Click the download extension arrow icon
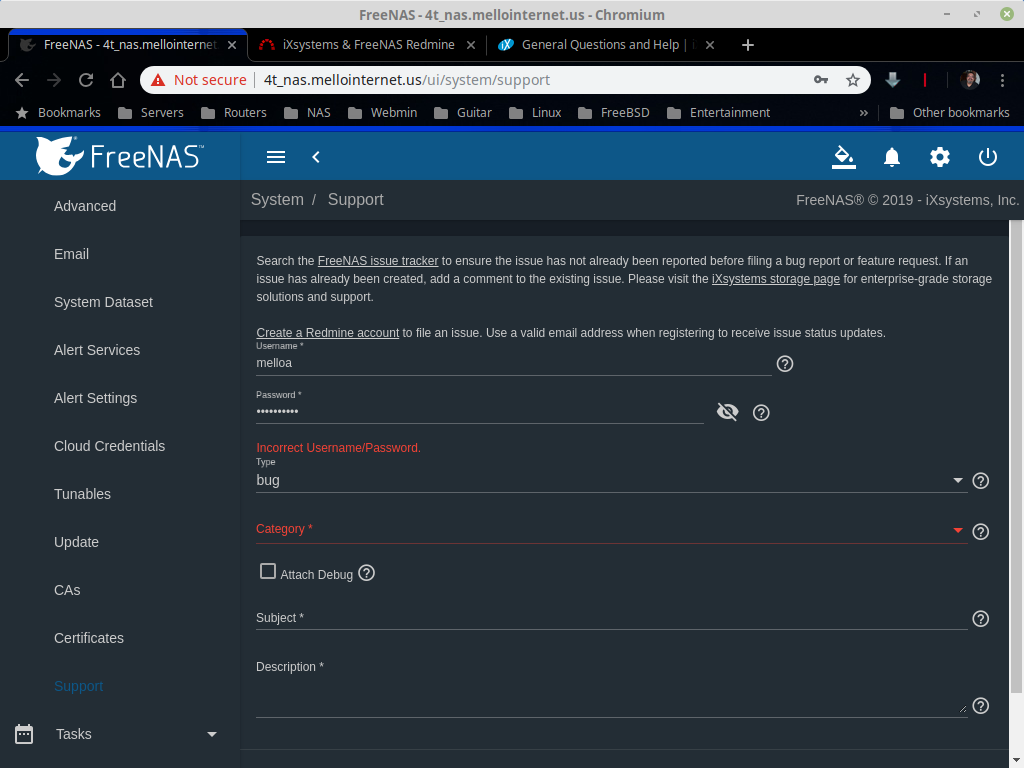 click(x=893, y=80)
